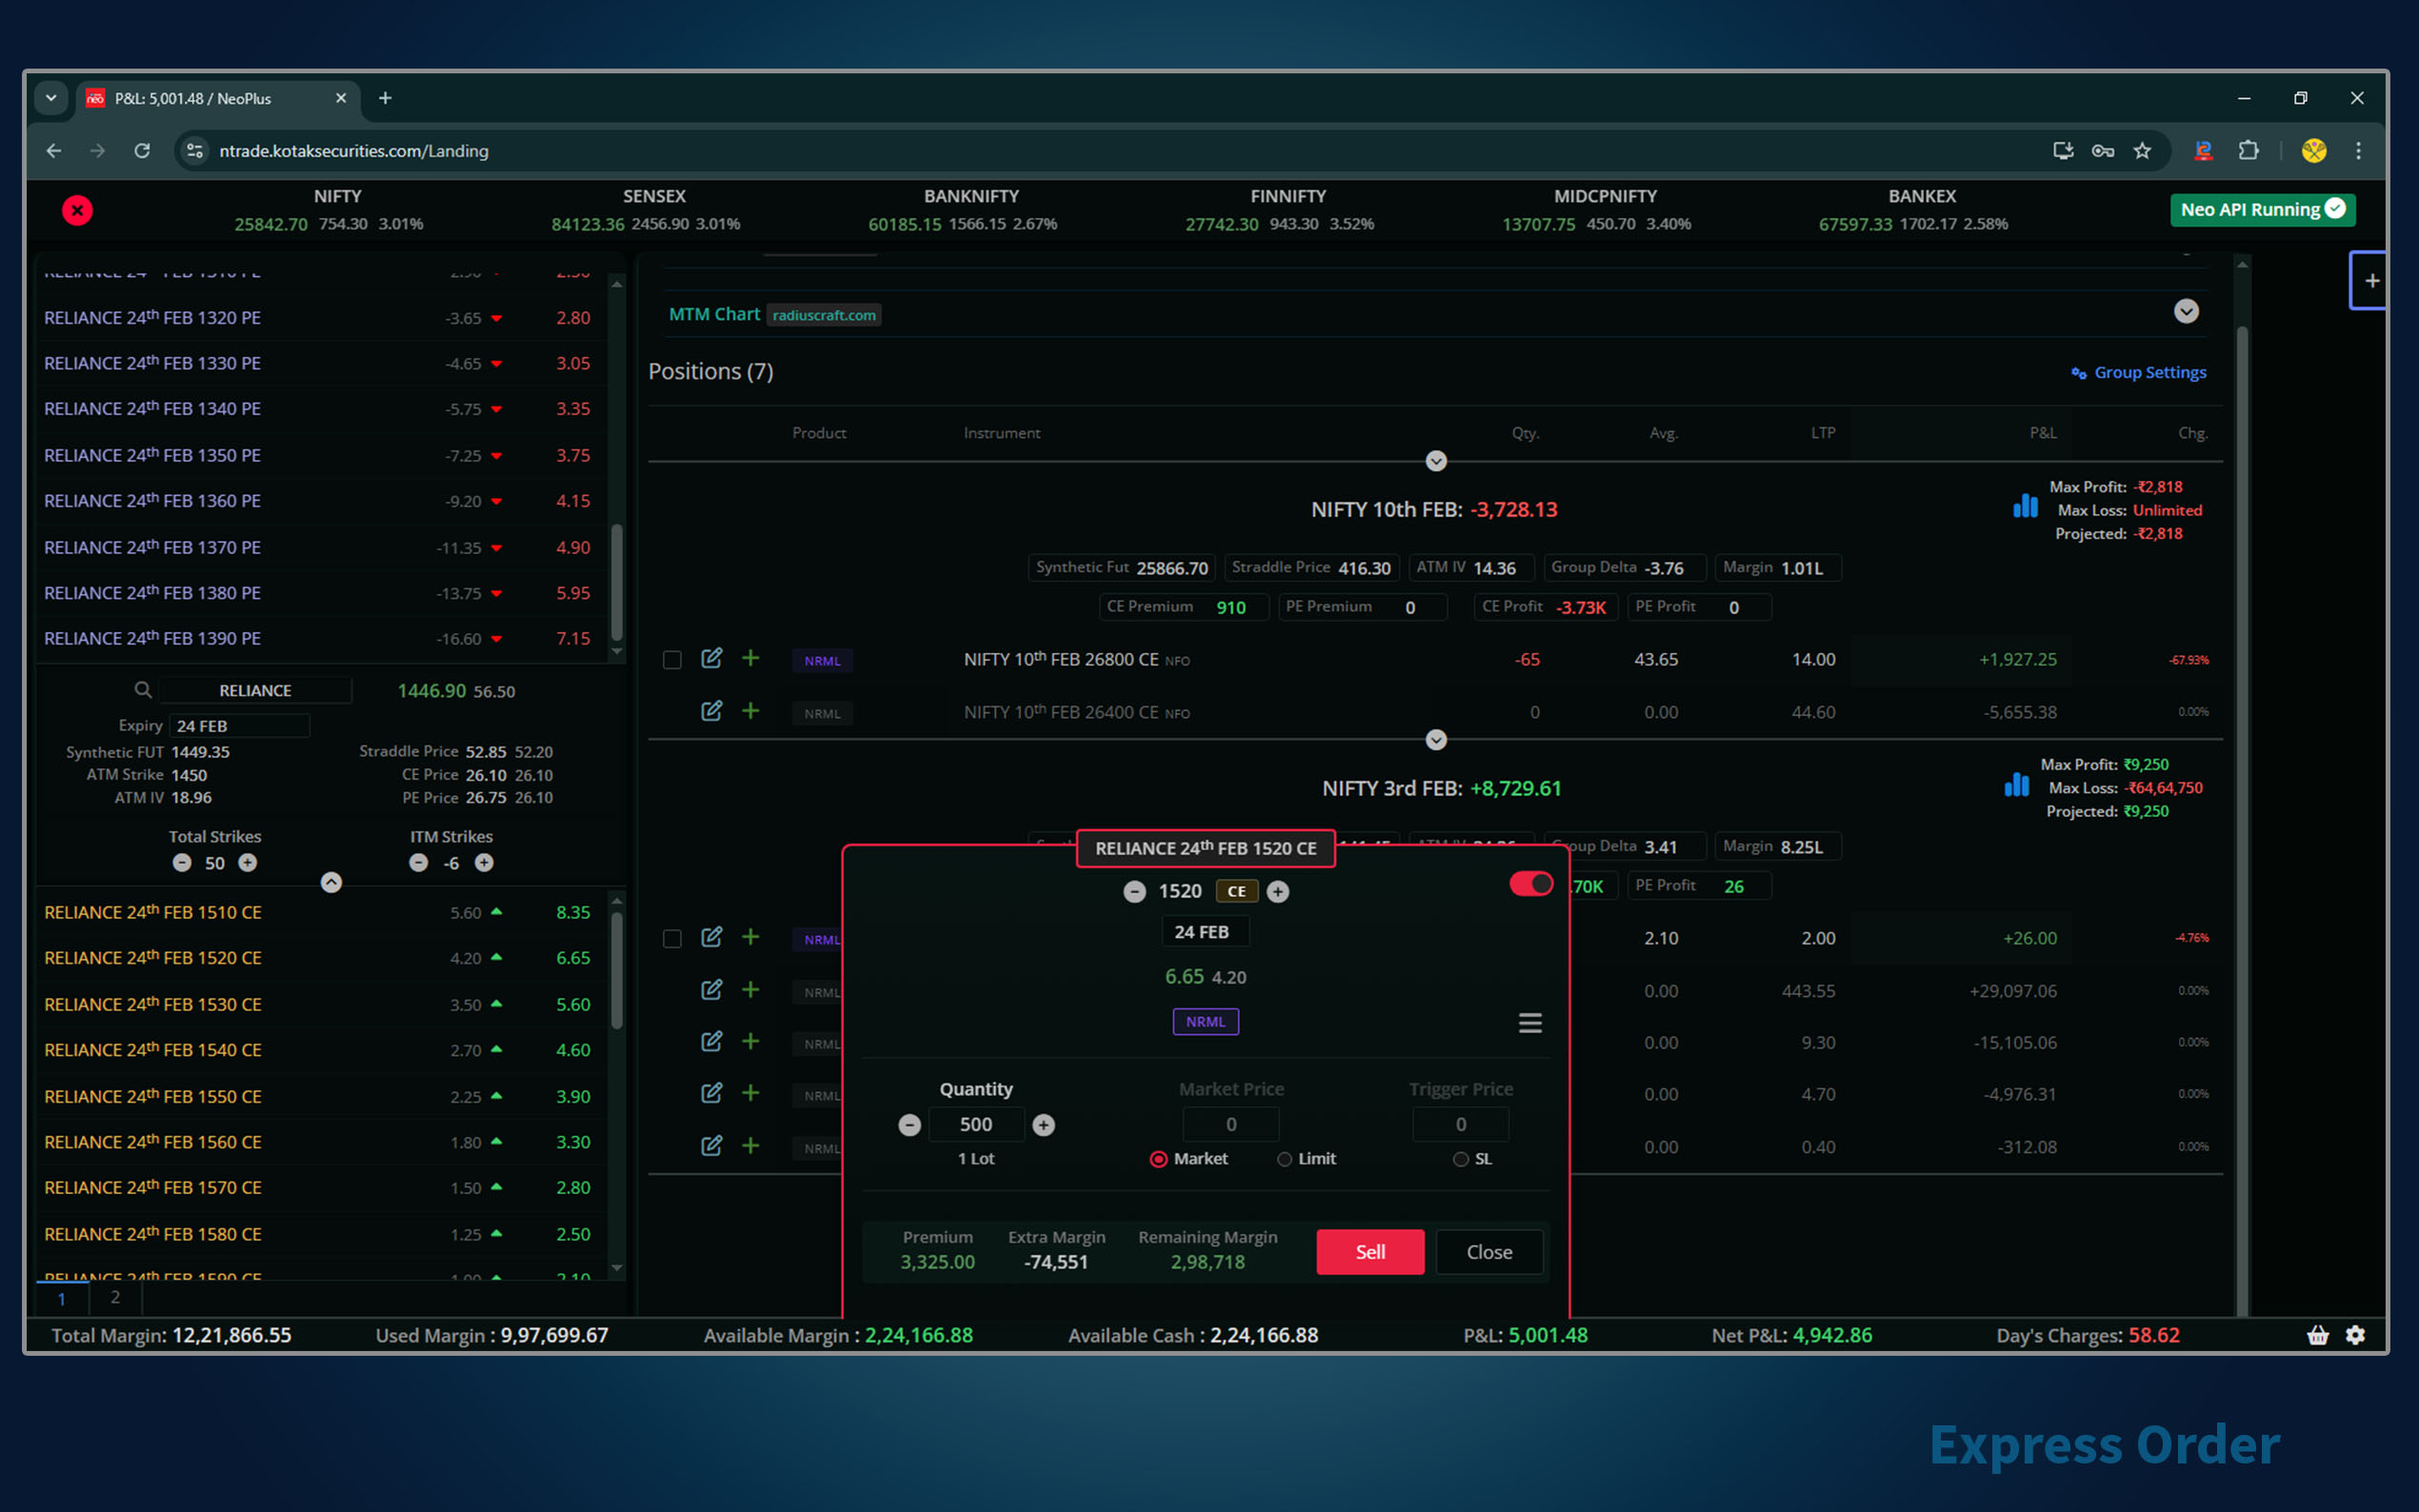Screen dimensions: 2419x1512
Task: Expand the MTM Chart section chevron
Action: click(2186, 312)
